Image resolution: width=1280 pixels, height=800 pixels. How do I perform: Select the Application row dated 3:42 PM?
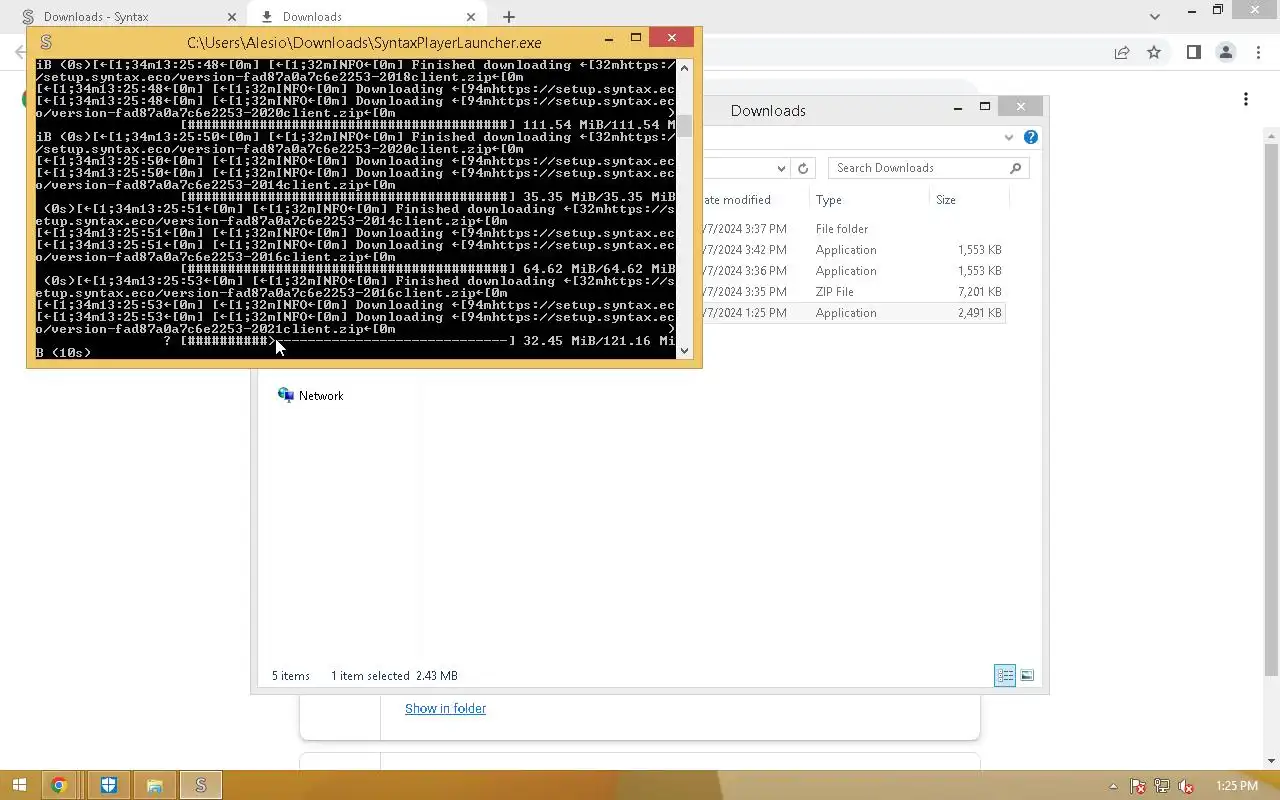coord(853,250)
